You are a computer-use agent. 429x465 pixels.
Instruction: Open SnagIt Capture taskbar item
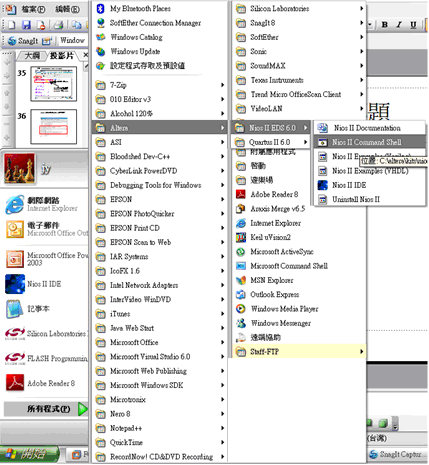pos(397,454)
